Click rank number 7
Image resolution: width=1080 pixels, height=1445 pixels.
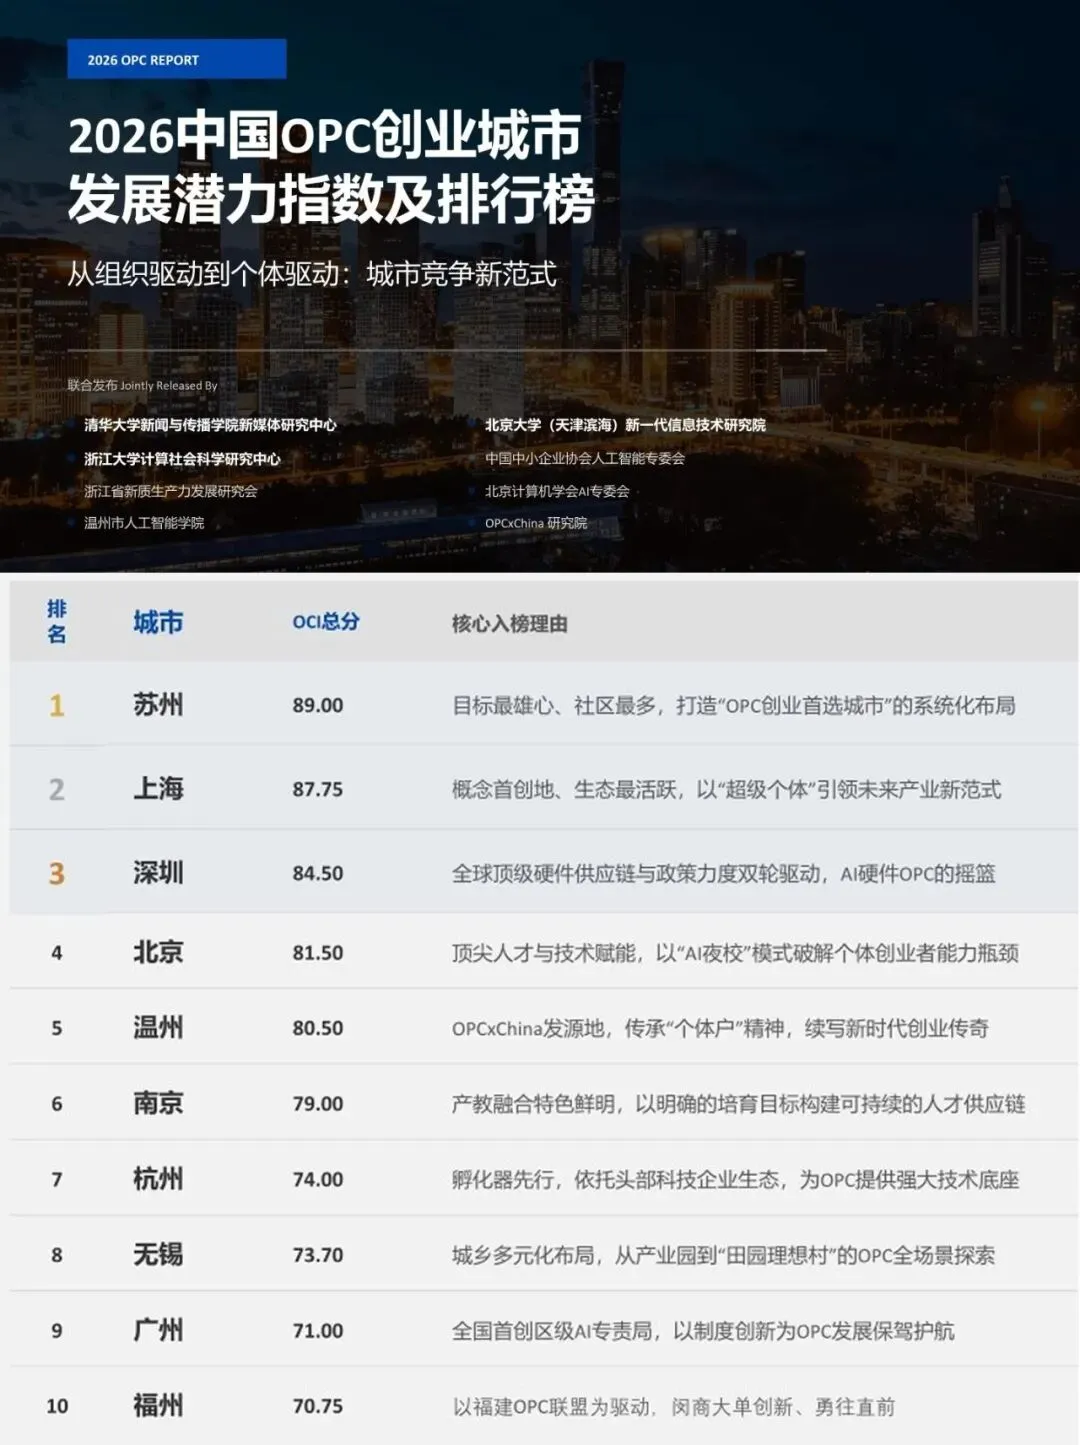[57, 1180]
